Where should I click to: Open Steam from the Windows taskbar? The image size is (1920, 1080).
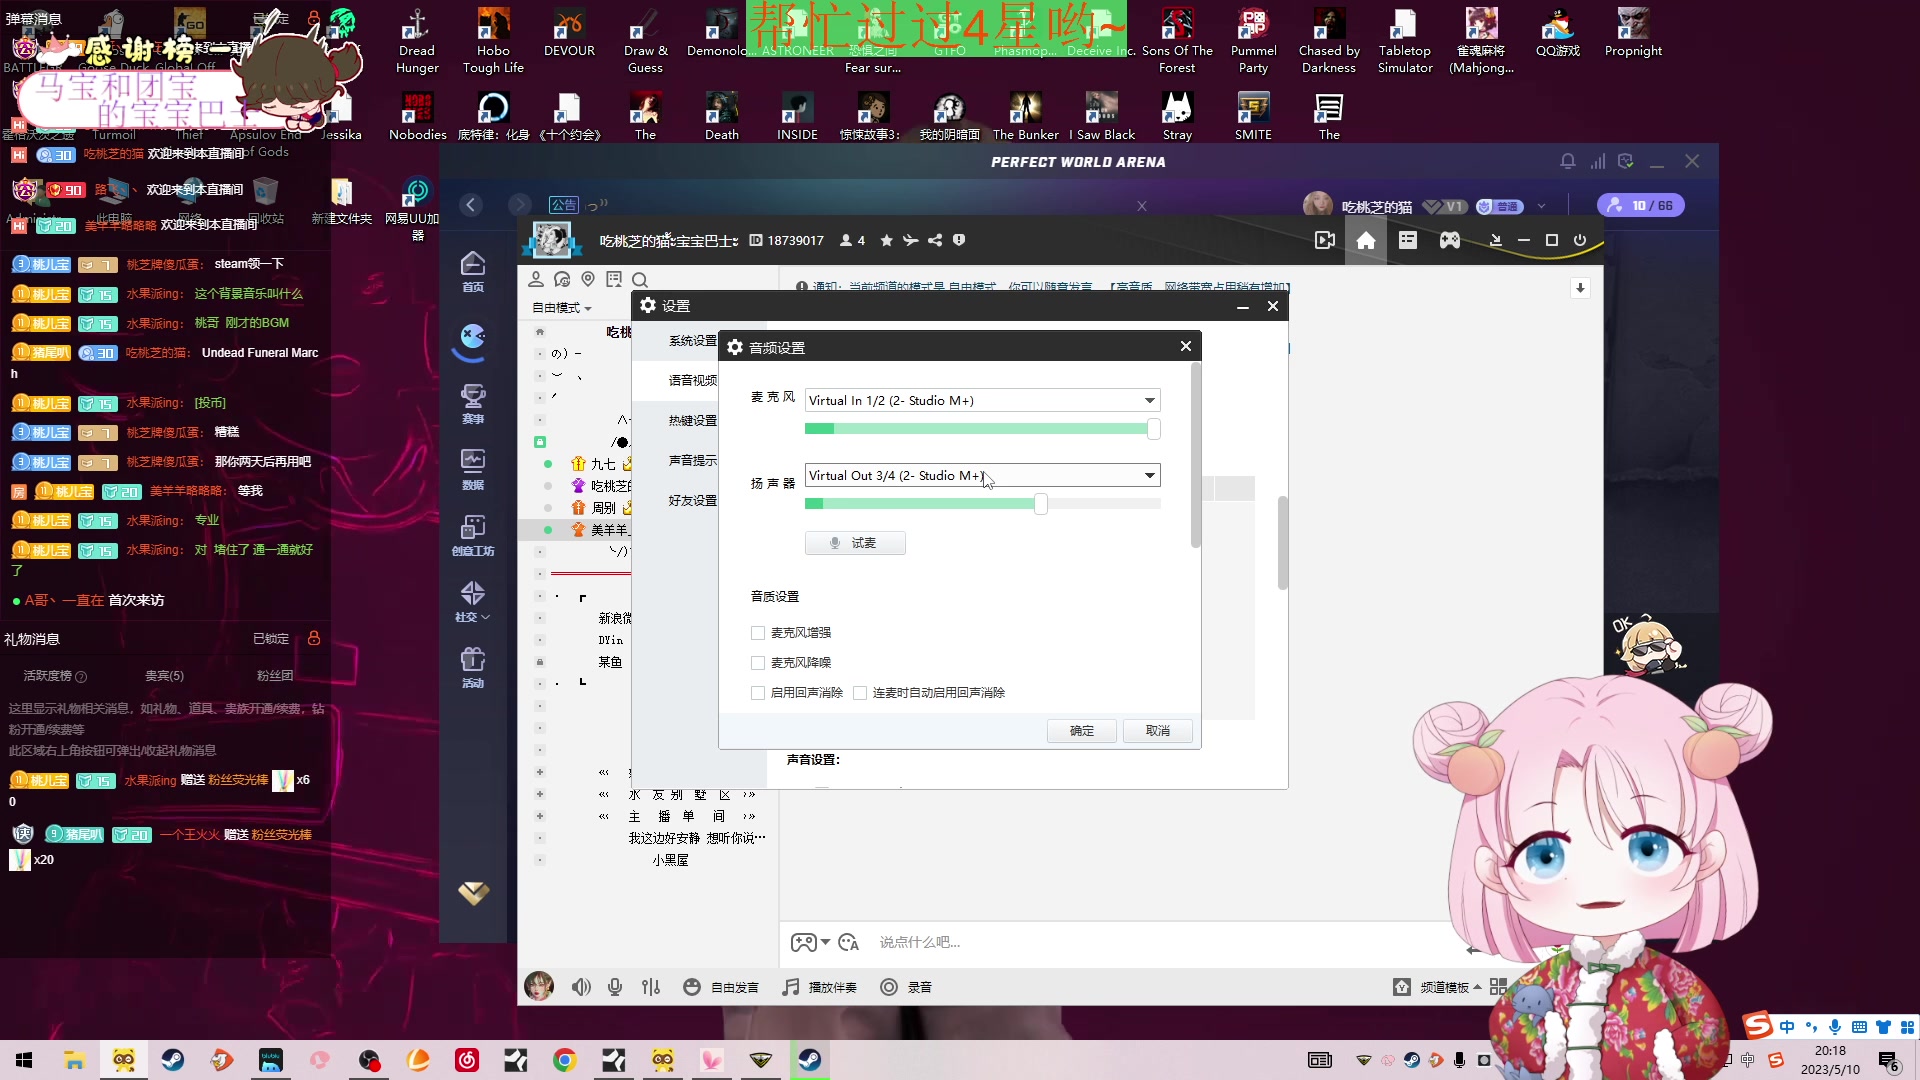point(173,1060)
